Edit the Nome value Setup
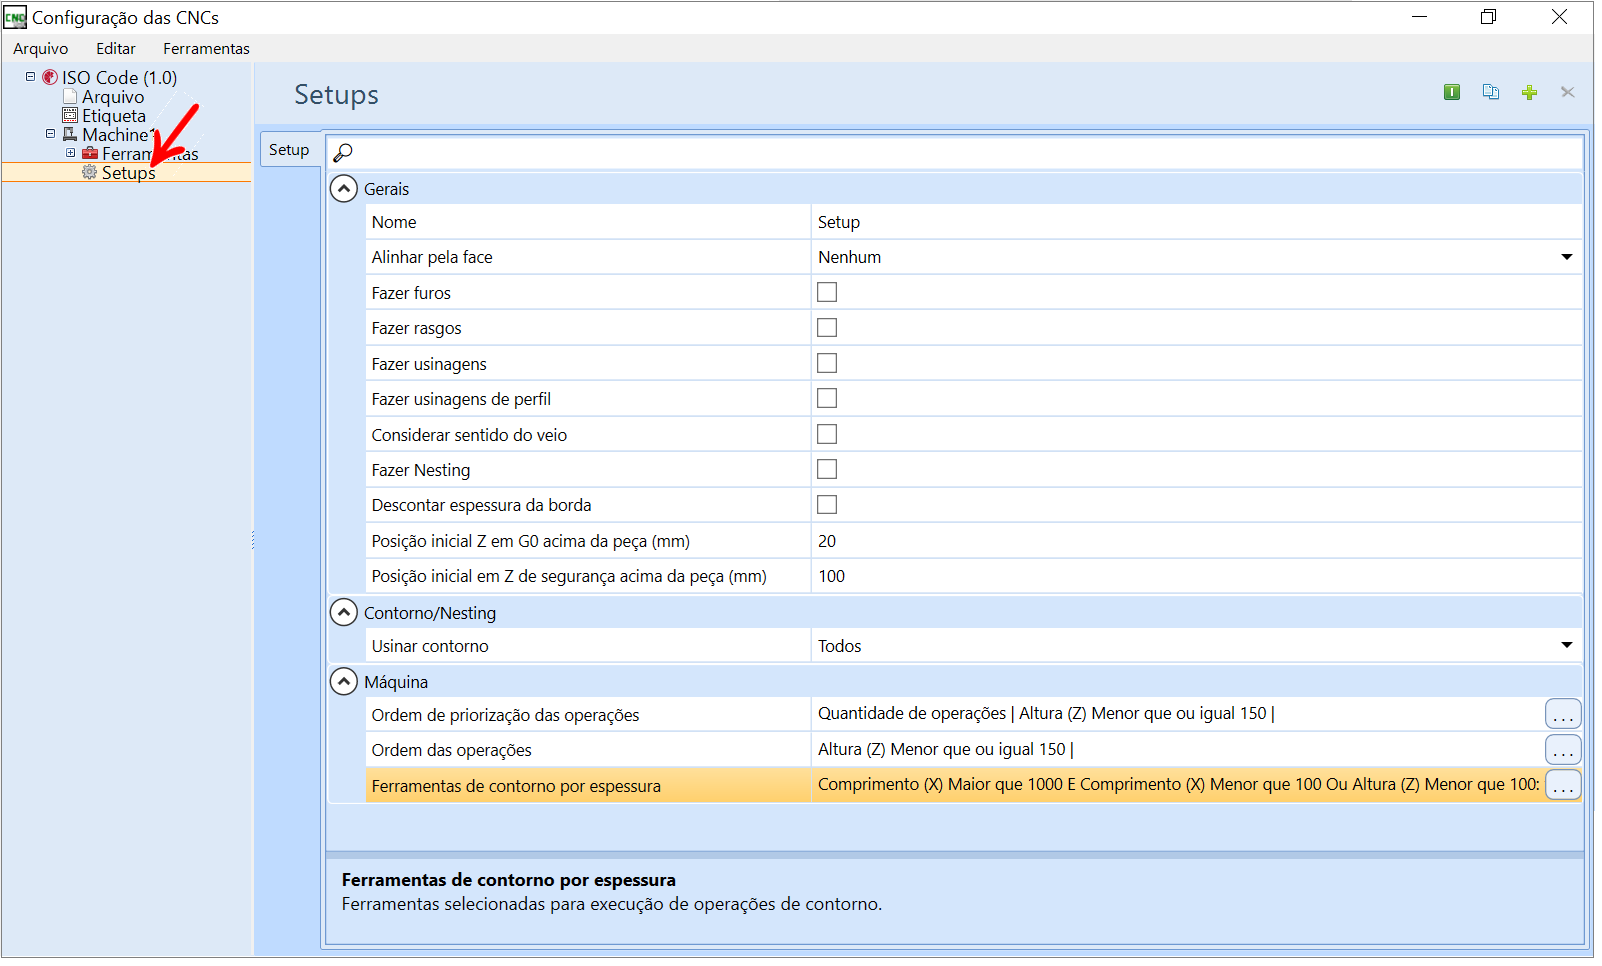Viewport: 1602px width, 966px height. point(1196,222)
